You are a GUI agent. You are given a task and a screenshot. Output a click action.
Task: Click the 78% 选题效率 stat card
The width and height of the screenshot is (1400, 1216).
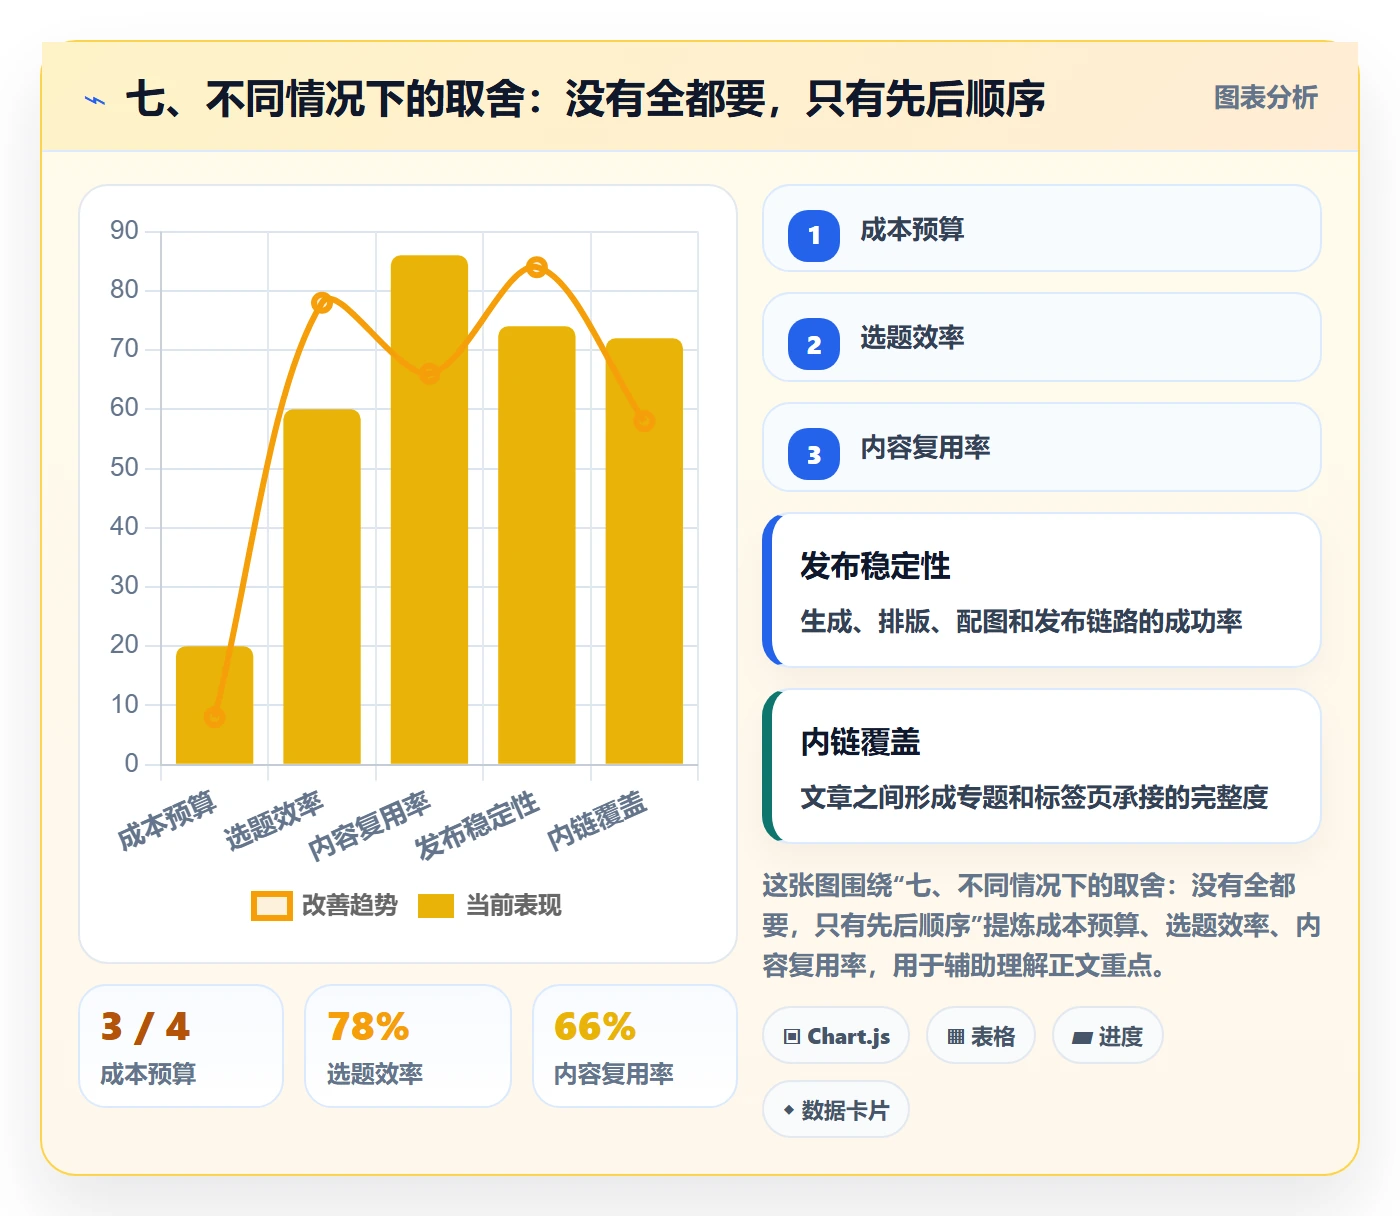(x=408, y=1046)
